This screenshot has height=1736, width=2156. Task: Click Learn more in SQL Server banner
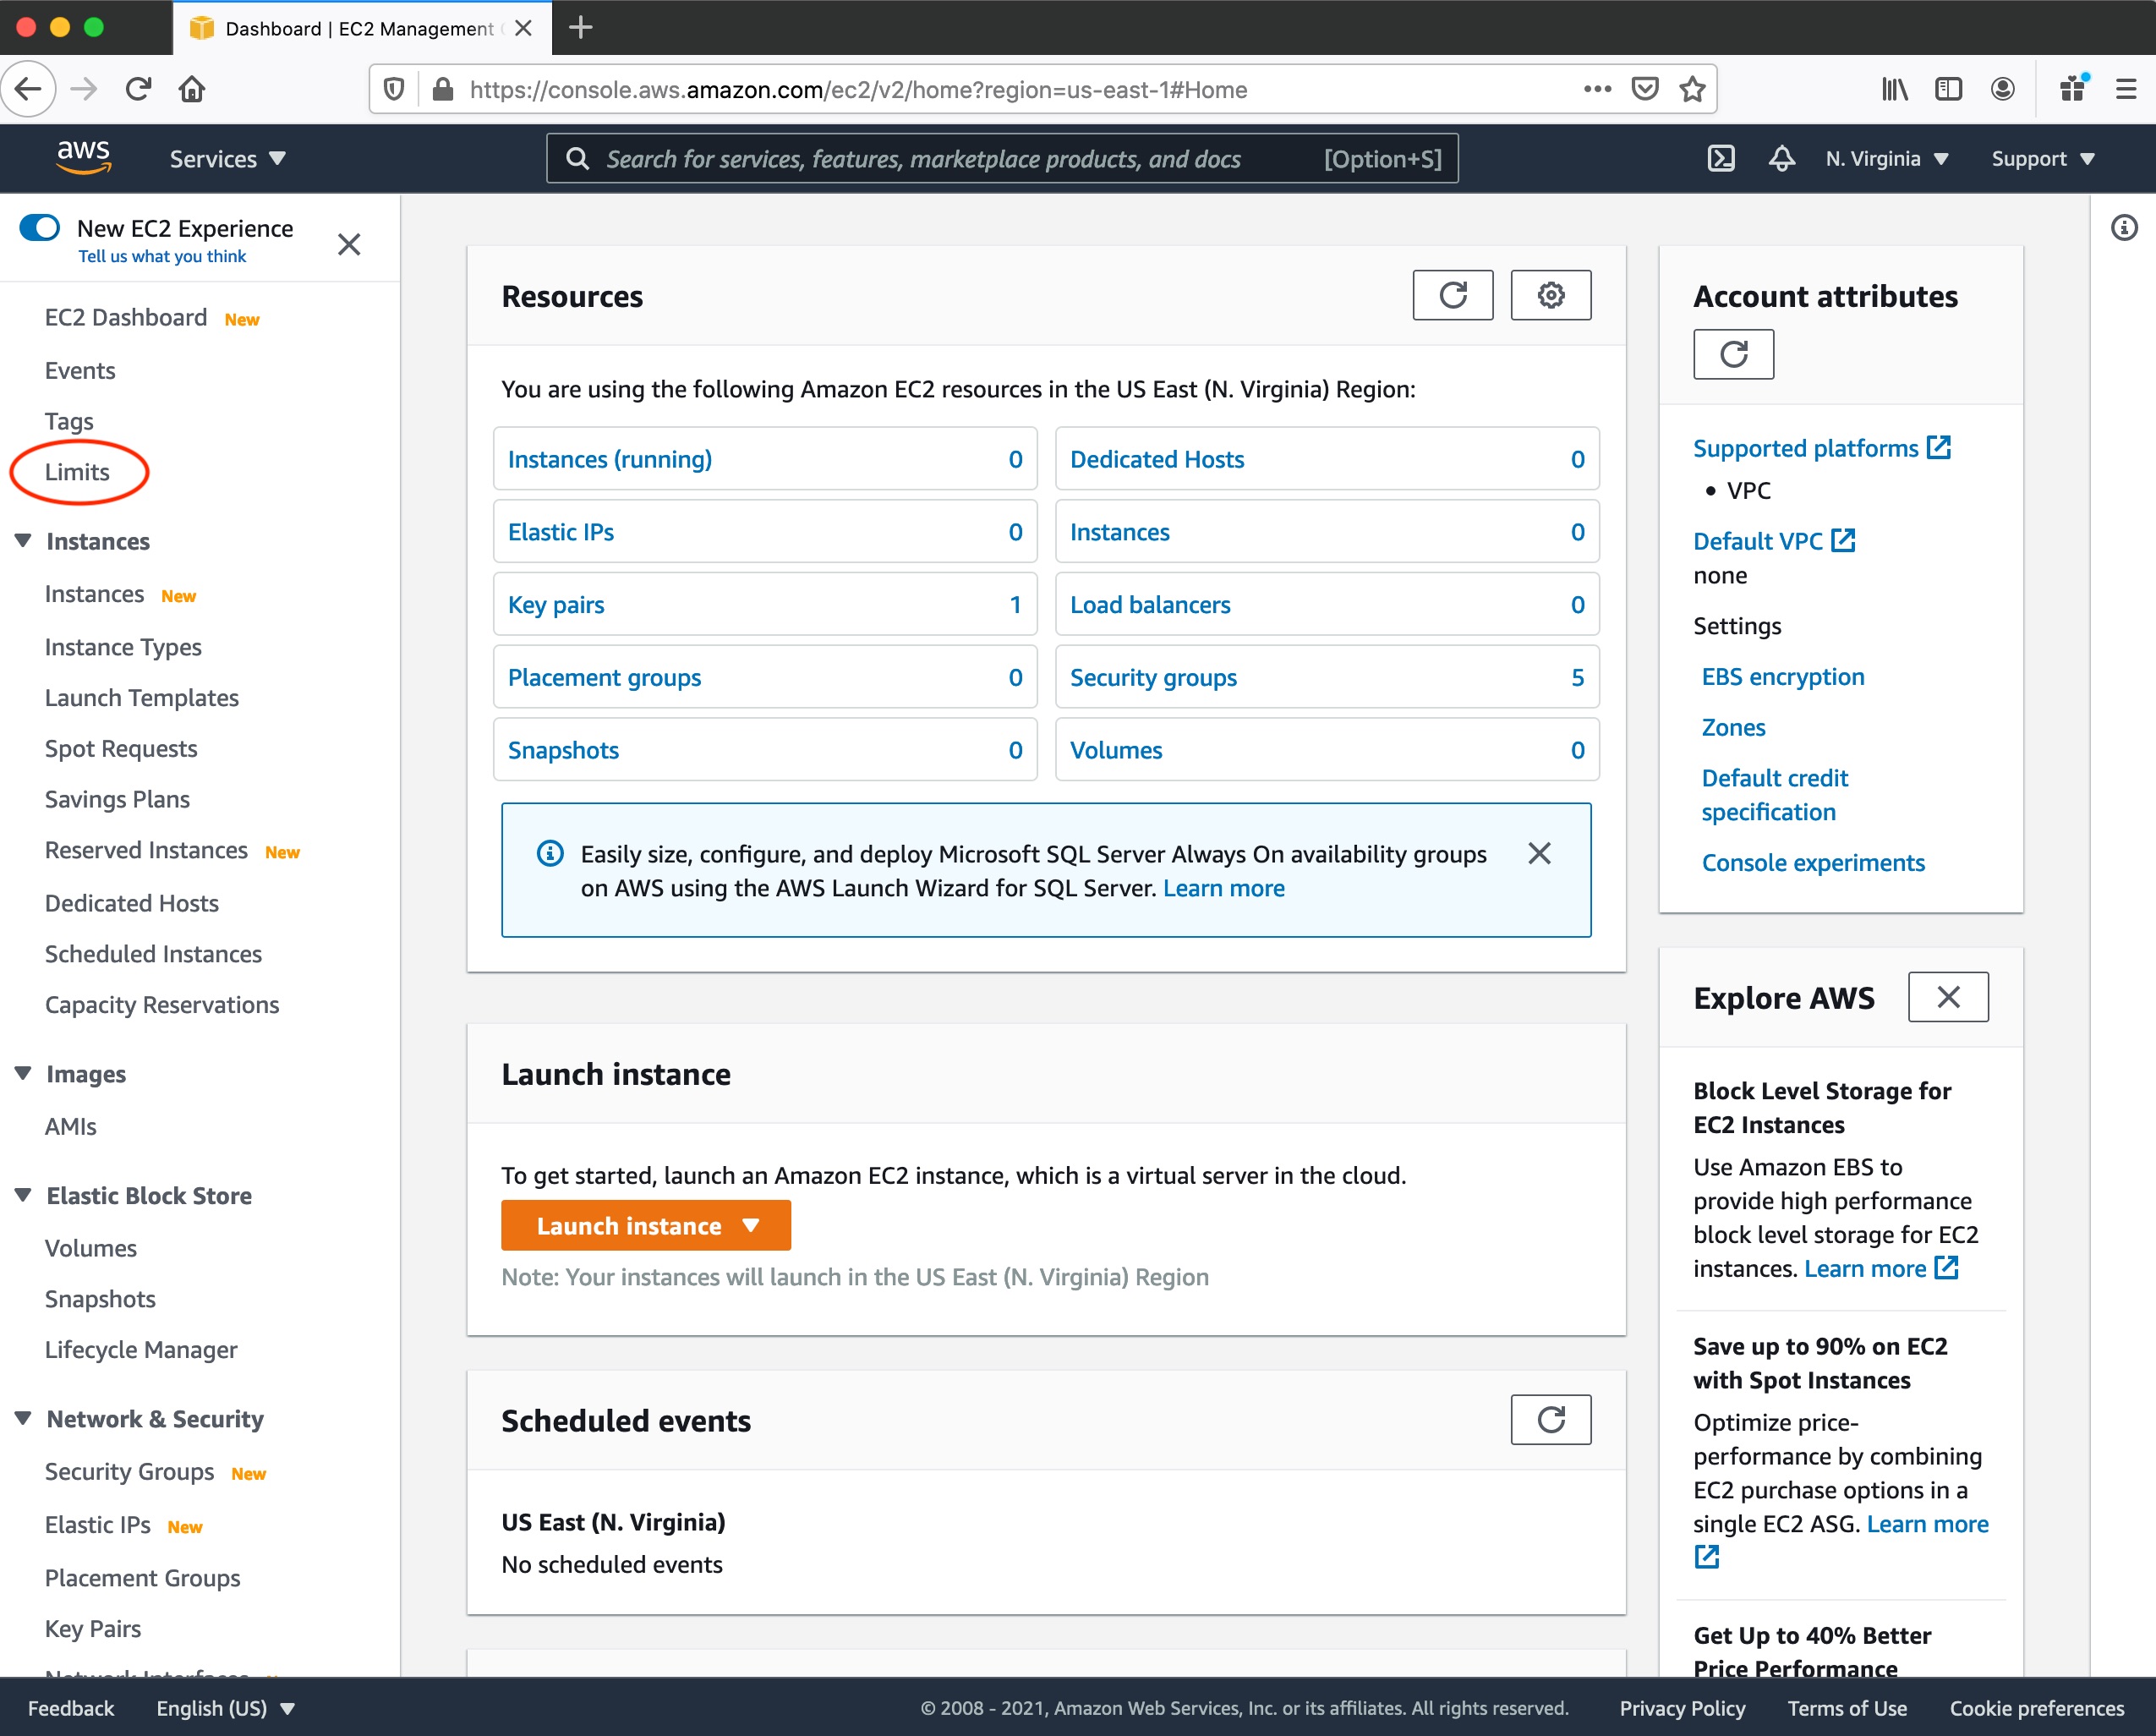1224,888
